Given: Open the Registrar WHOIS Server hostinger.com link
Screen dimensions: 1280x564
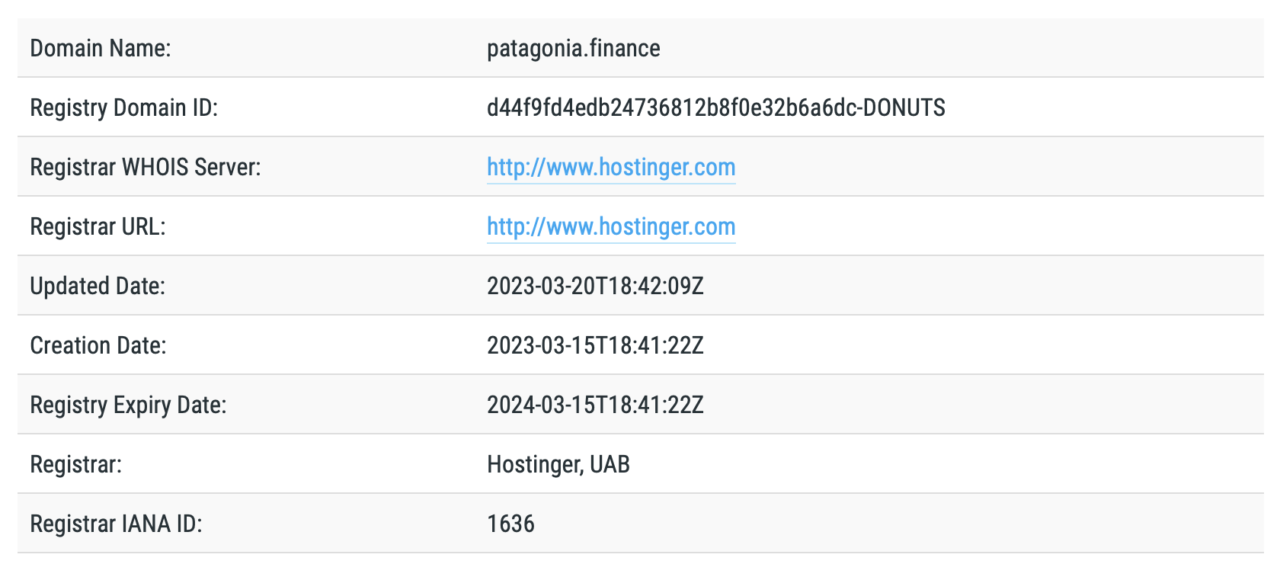Looking at the screenshot, I should 611,167.
